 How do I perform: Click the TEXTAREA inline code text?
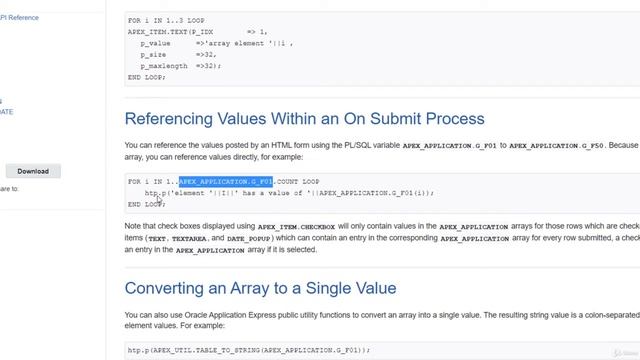tap(189, 238)
